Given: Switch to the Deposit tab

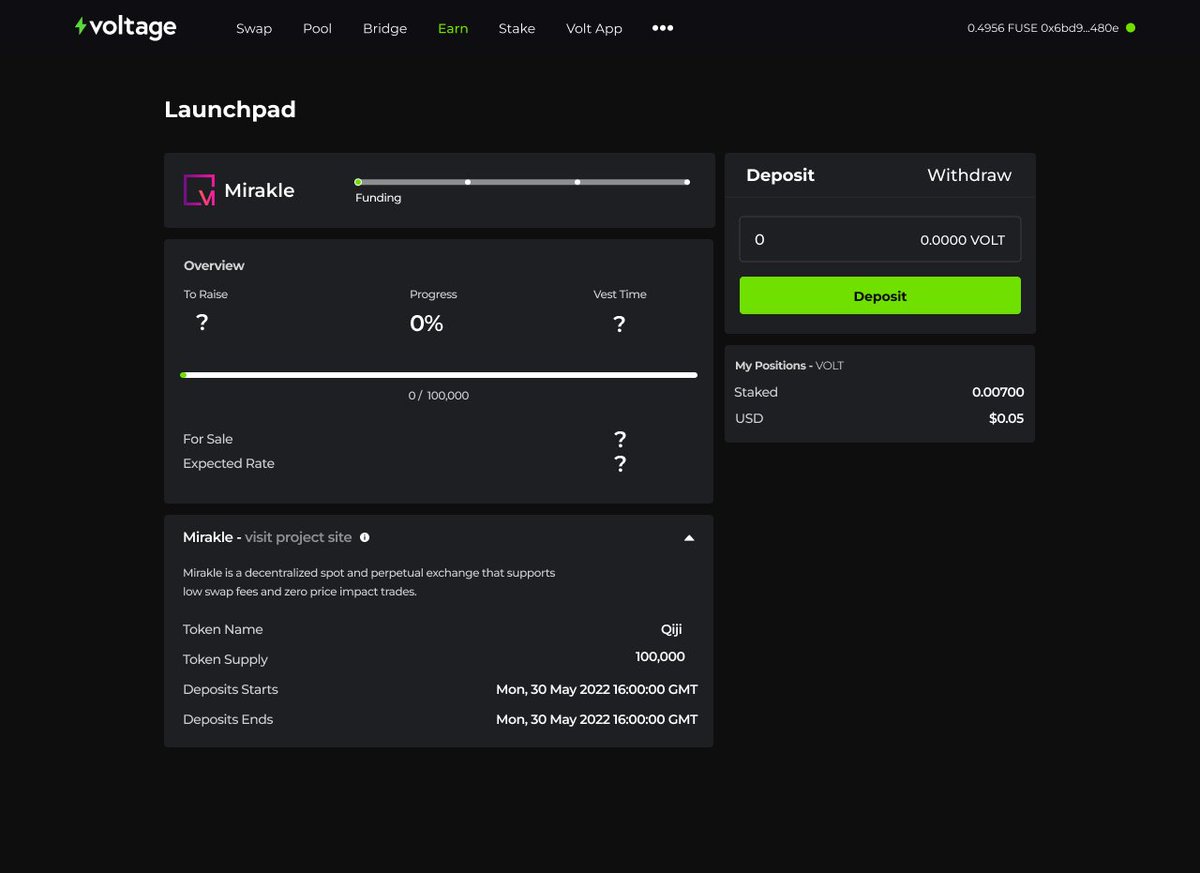Looking at the screenshot, I should tap(780, 175).
